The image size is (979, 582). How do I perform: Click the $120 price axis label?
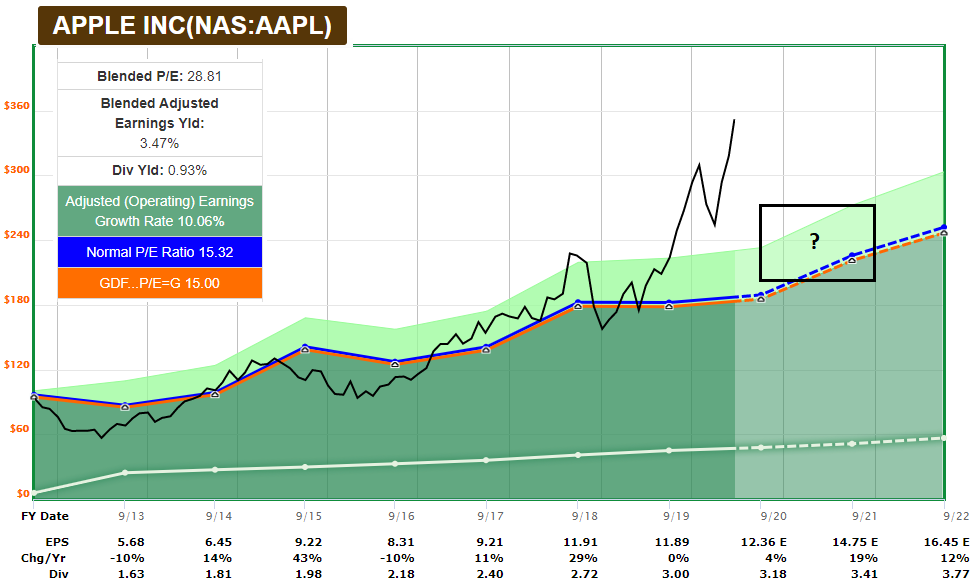17,365
